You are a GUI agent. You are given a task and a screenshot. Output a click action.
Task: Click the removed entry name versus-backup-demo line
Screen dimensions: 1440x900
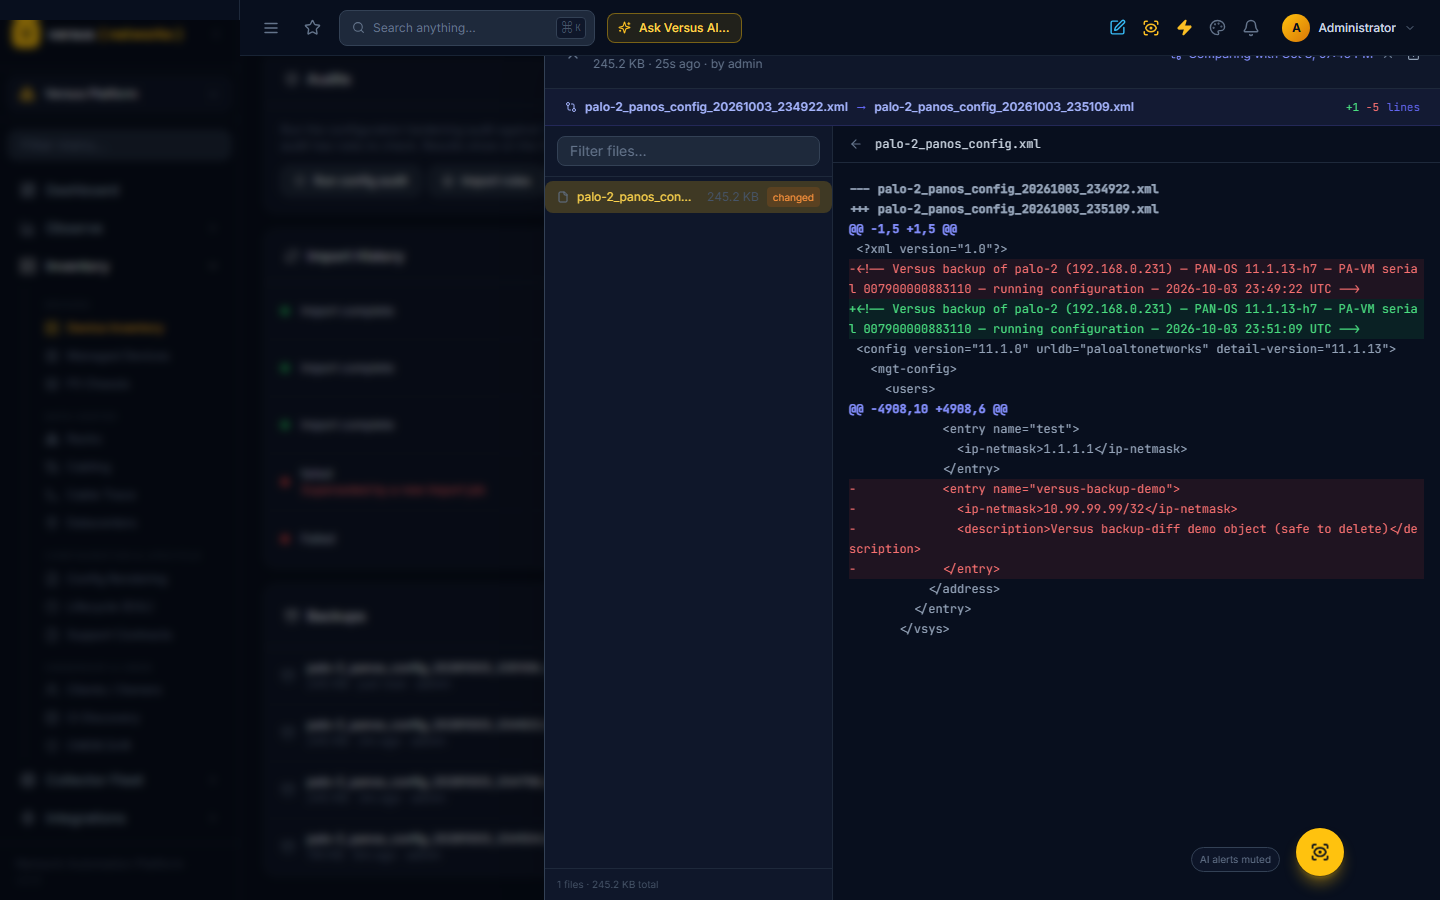pyautogui.click(x=1136, y=489)
